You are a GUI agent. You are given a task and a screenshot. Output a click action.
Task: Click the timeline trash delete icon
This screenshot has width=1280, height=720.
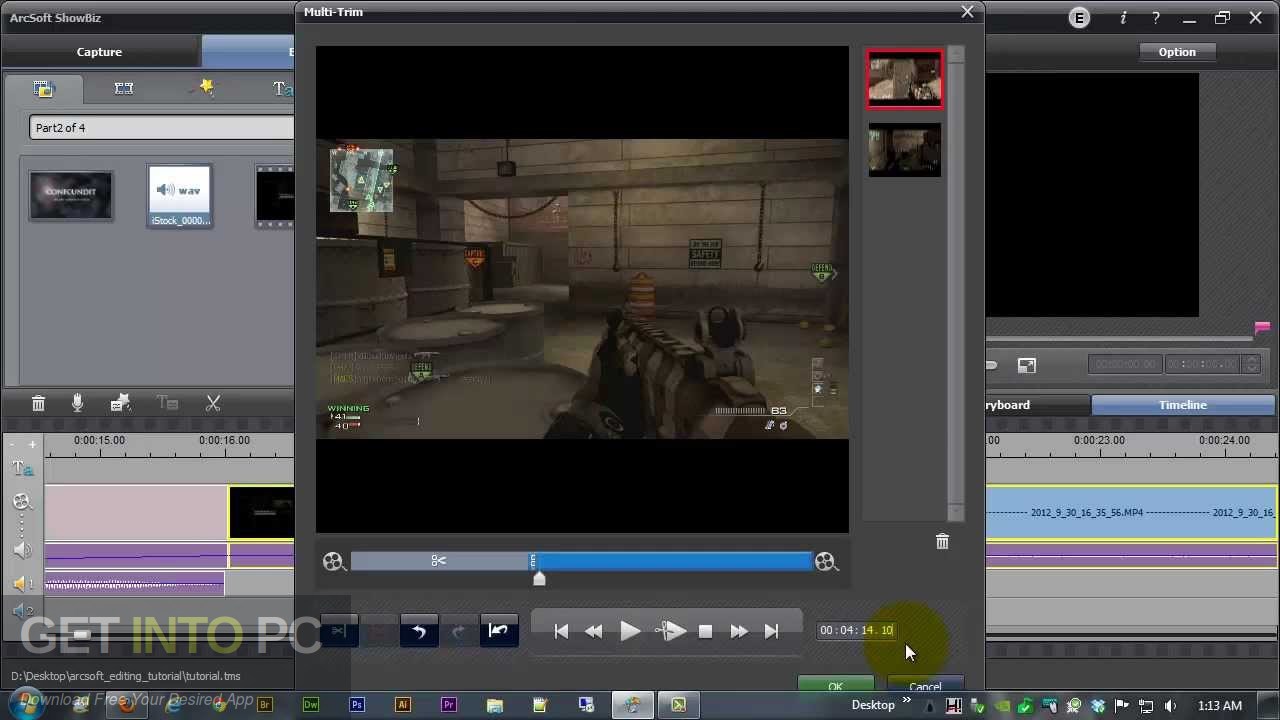point(38,403)
